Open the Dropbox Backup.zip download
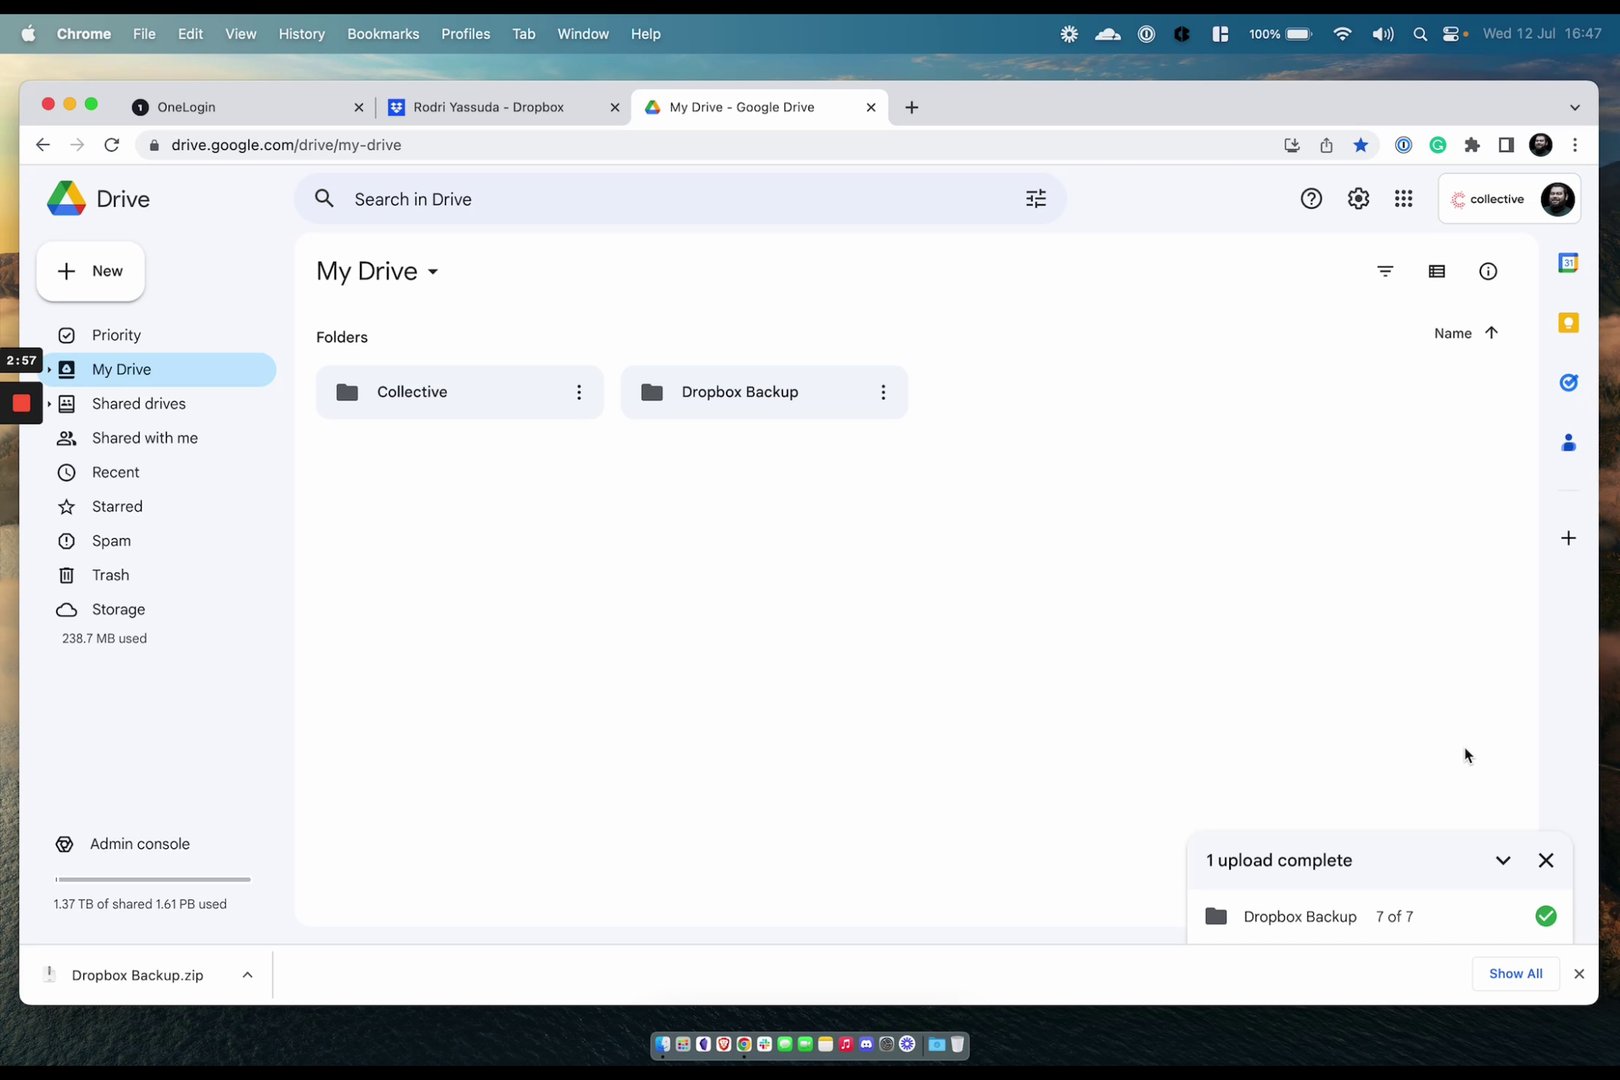Screen dimensions: 1620x1080 pyautogui.click(x=137, y=975)
